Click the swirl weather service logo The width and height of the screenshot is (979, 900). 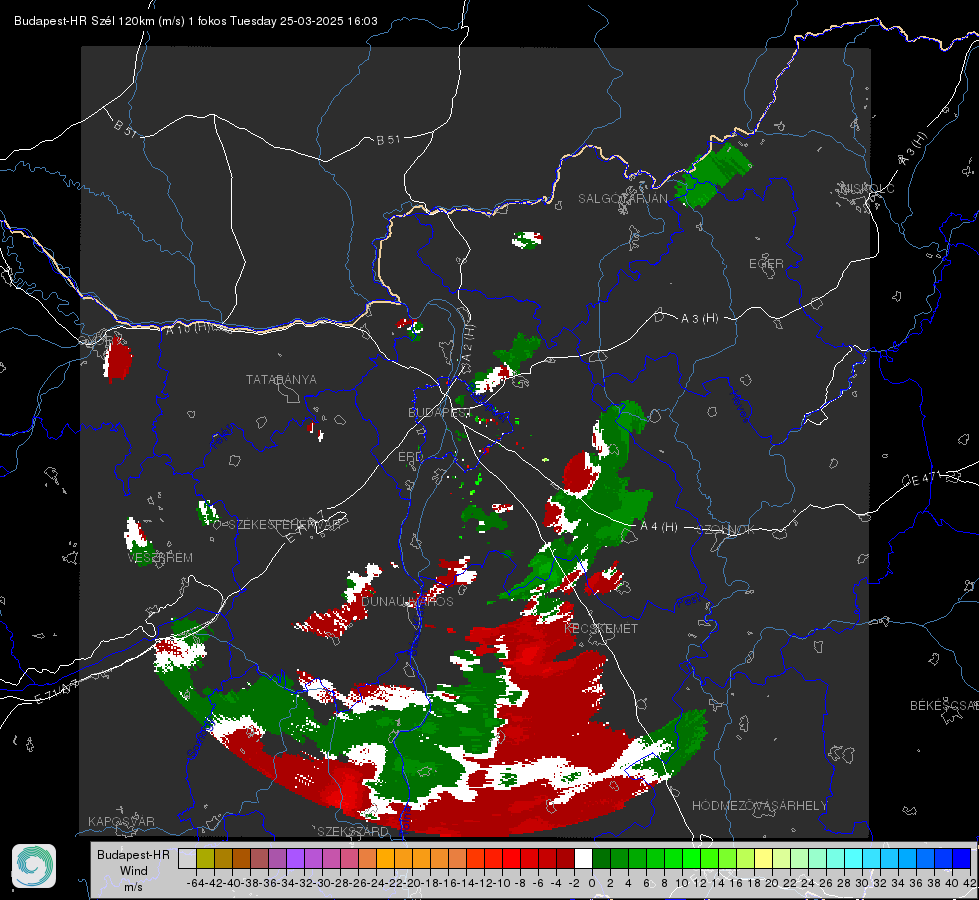34,866
